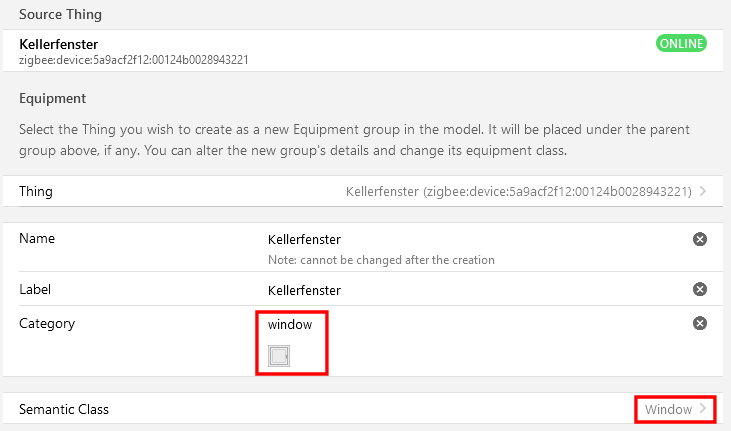Select the Window semantic class value
This screenshot has height=431, width=731.
tap(668, 410)
